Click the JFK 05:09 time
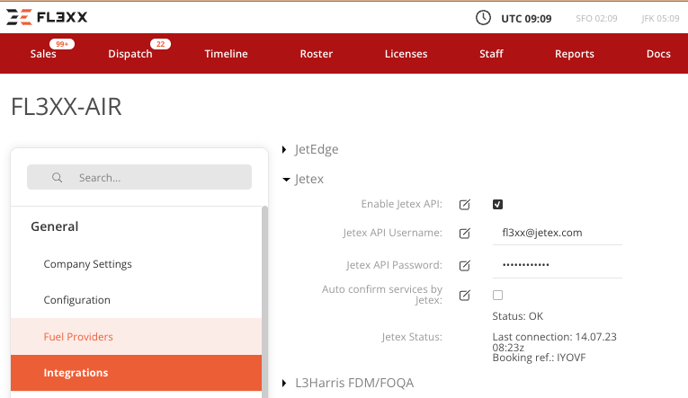The height and width of the screenshot is (398, 688). tap(660, 18)
